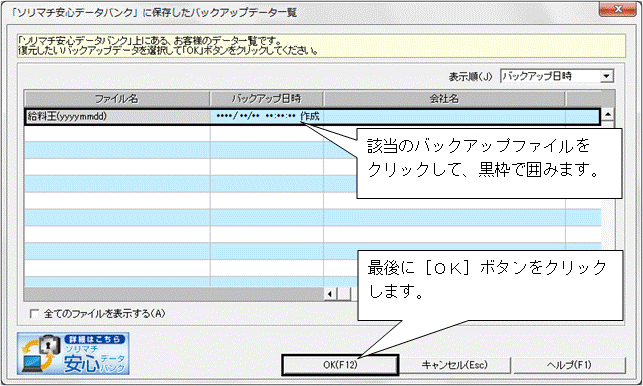Click the キャンセル(Esc) button

click(x=455, y=365)
